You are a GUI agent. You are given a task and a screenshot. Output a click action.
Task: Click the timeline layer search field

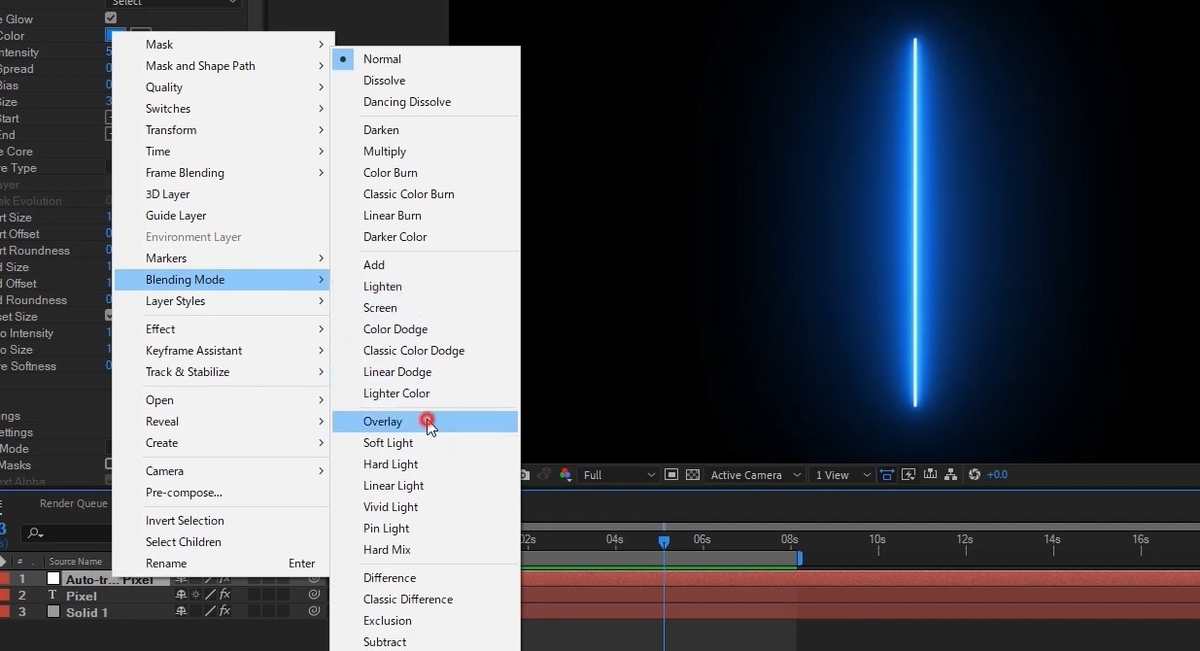click(x=68, y=533)
